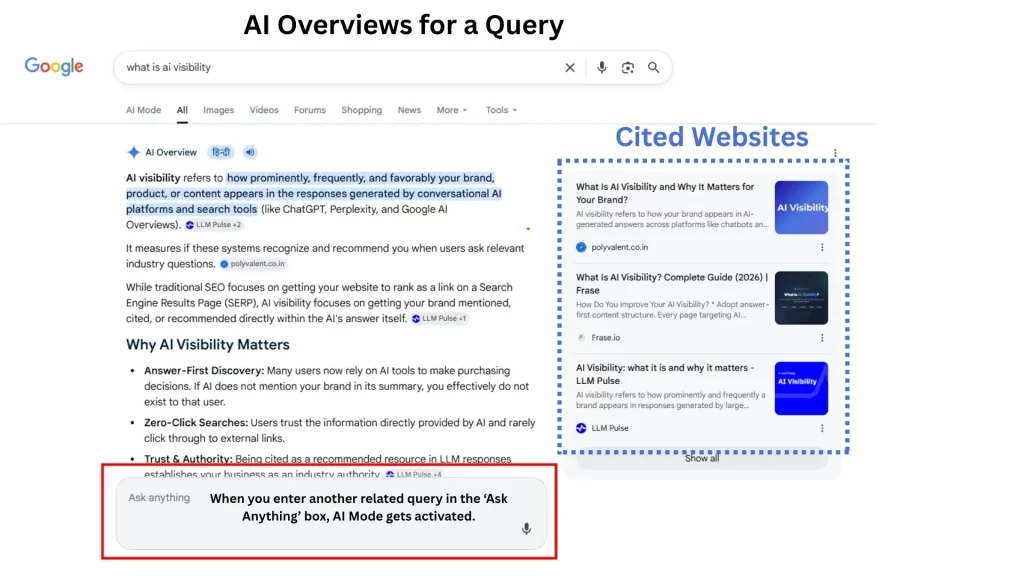Click Show all cited sources button
The height and width of the screenshot is (576, 1024).
tap(701, 458)
